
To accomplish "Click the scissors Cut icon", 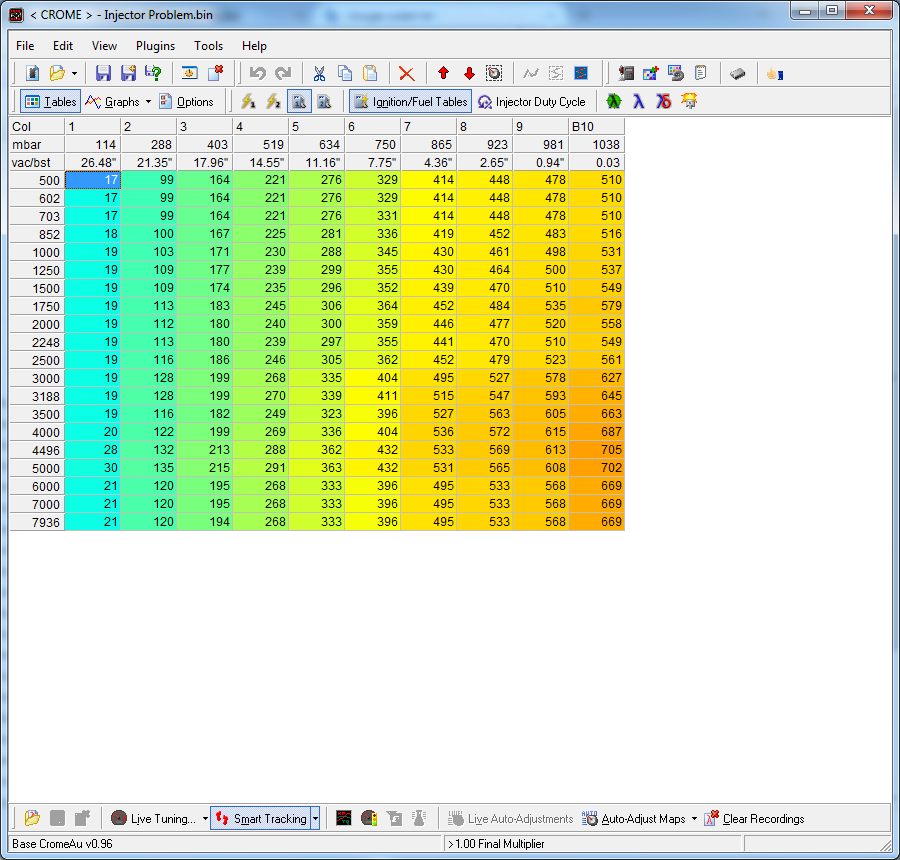I will (319, 73).
